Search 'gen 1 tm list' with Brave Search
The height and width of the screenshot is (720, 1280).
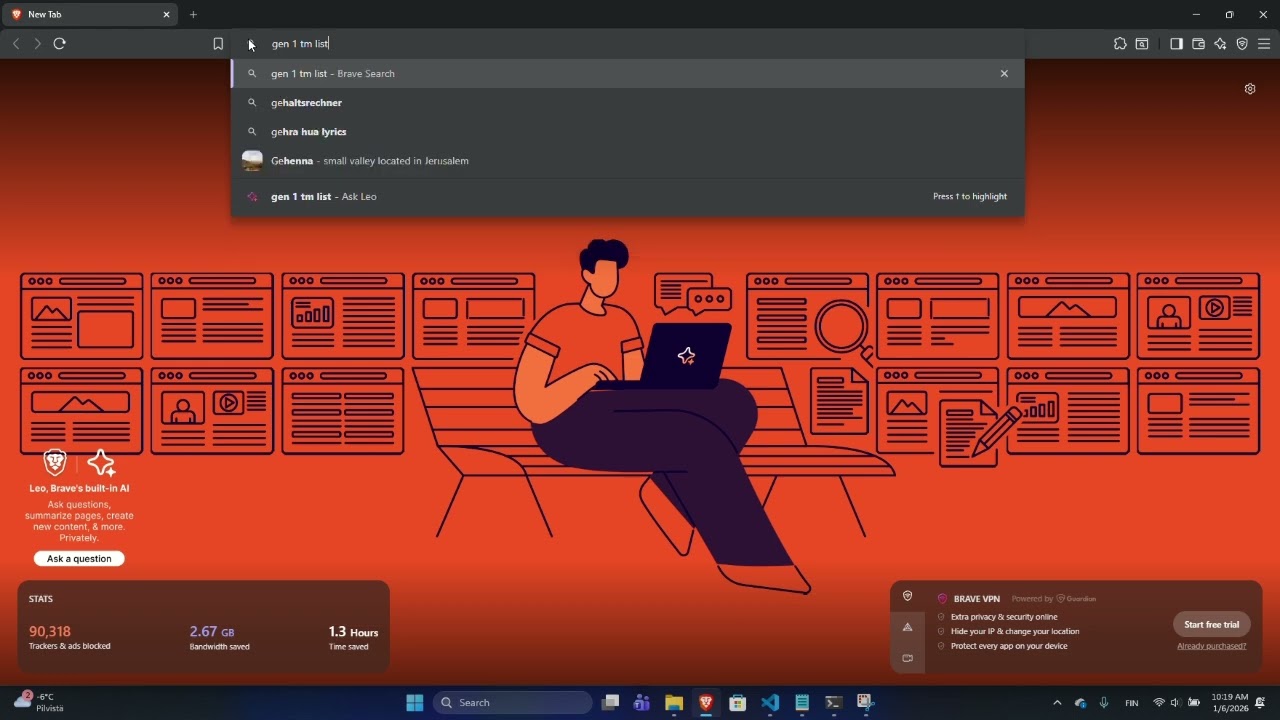(x=628, y=74)
